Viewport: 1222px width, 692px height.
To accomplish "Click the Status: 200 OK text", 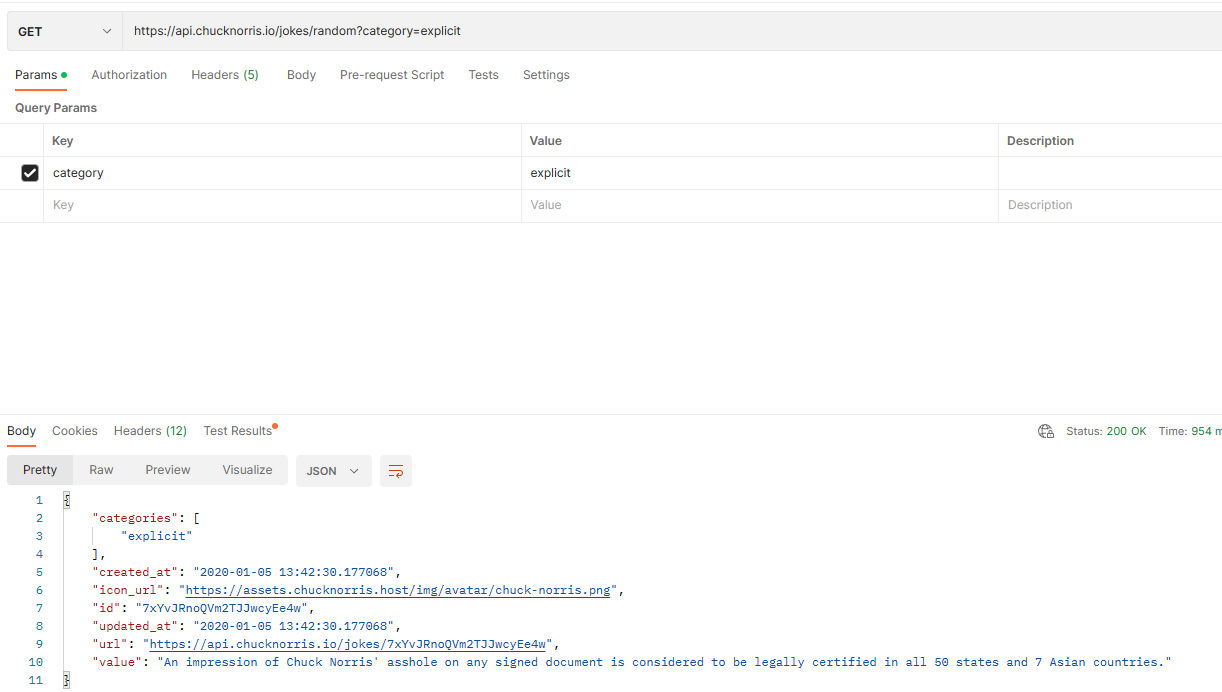I will tap(1106, 431).
